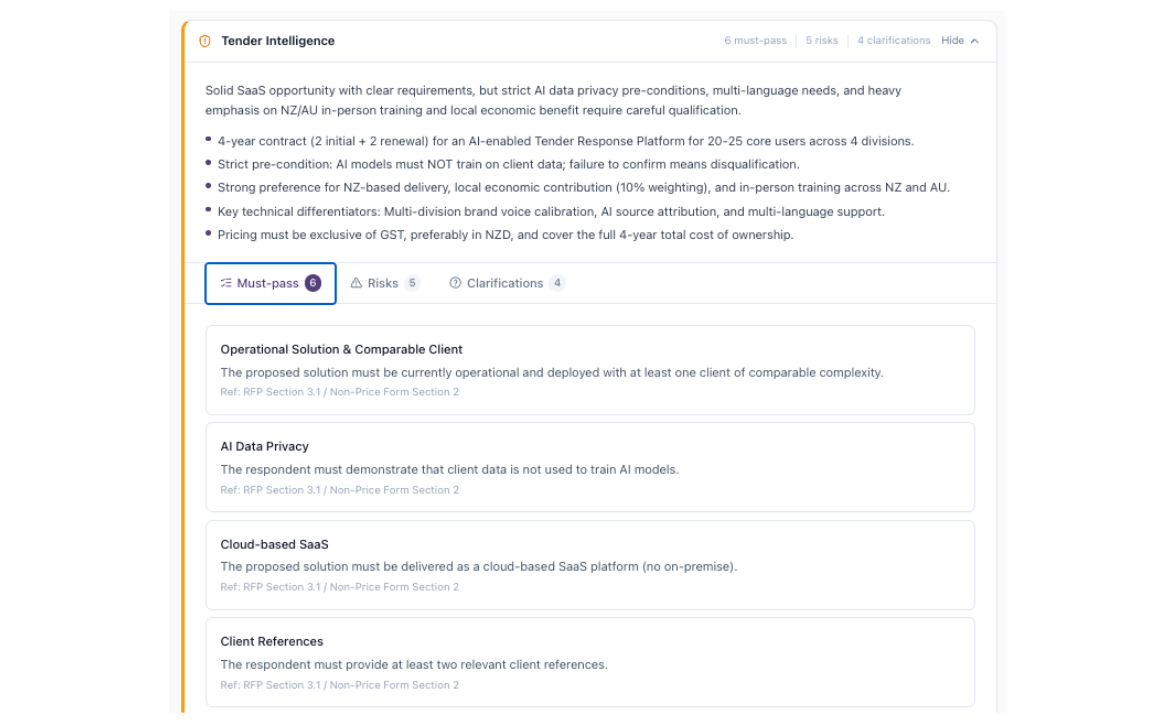Collapse panel with the chevron up arrow
This screenshot has height=724, width=1174.
[975, 41]
